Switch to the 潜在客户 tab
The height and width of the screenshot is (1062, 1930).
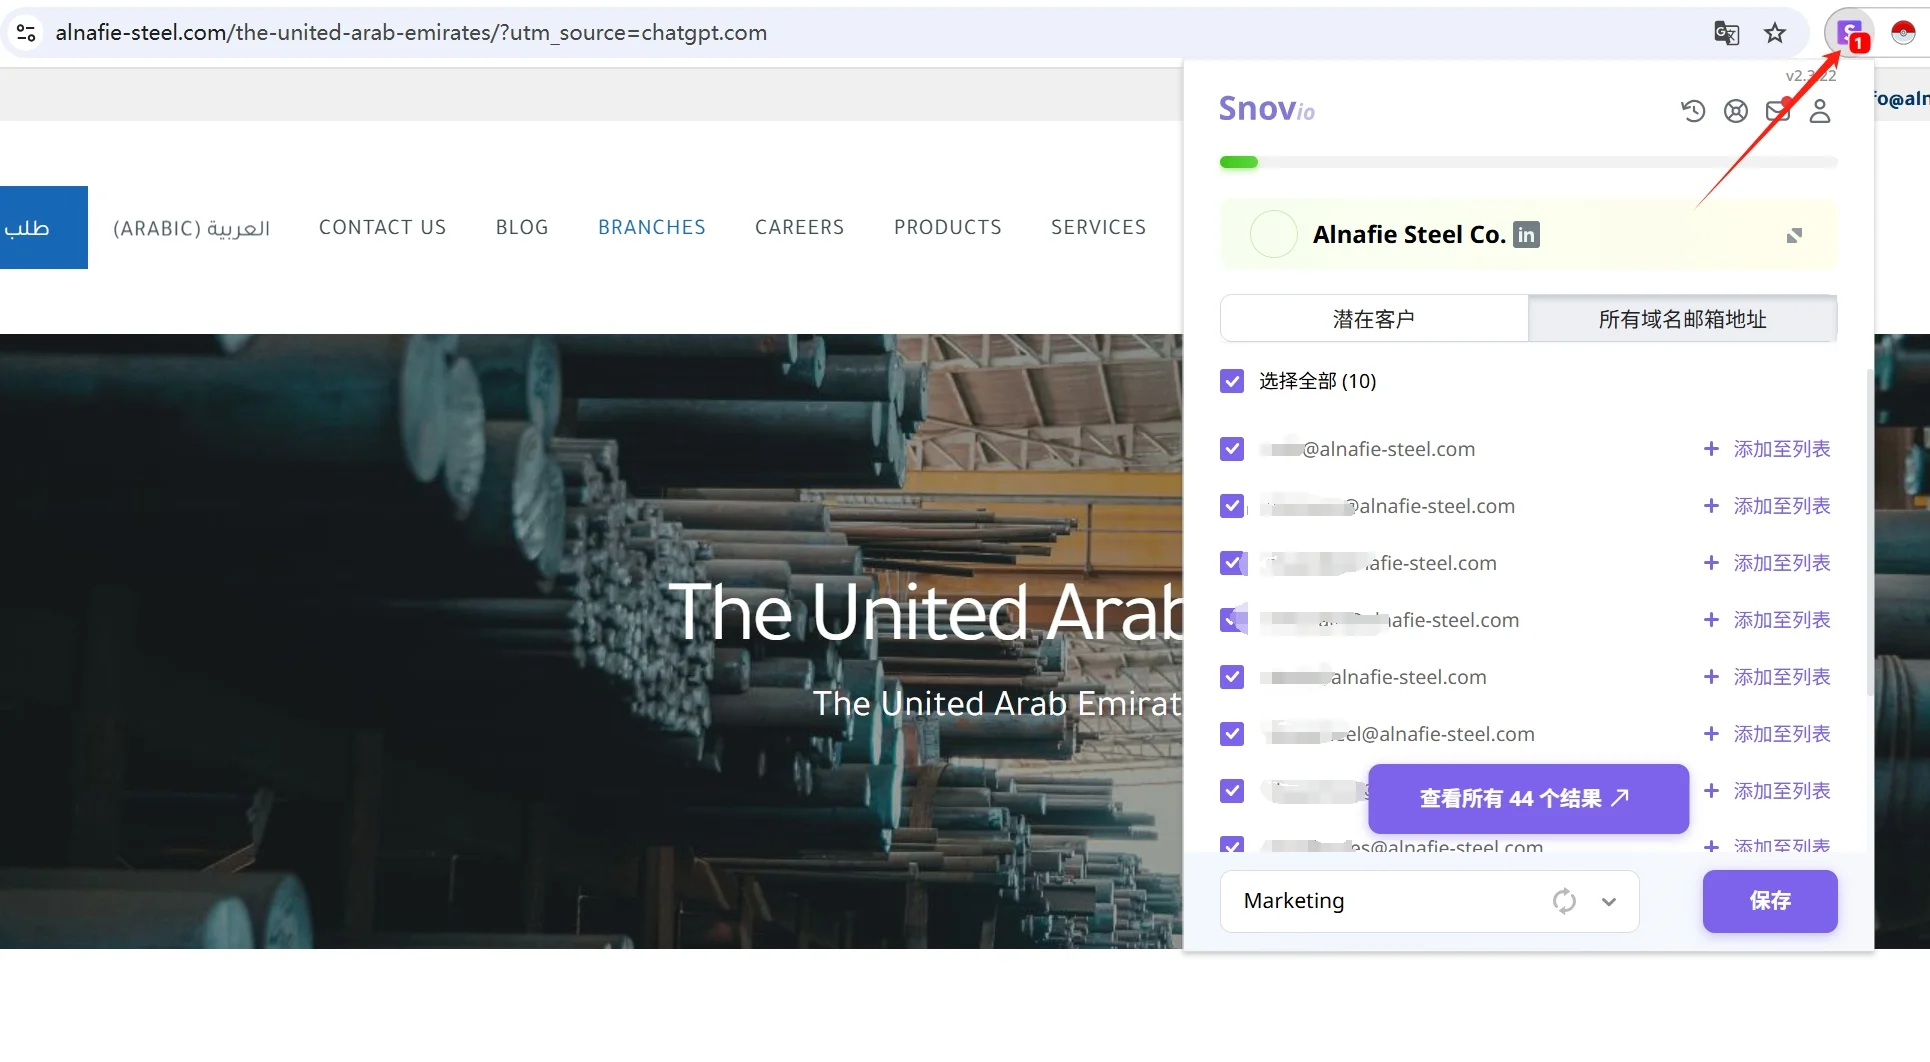pos(1374,319)
